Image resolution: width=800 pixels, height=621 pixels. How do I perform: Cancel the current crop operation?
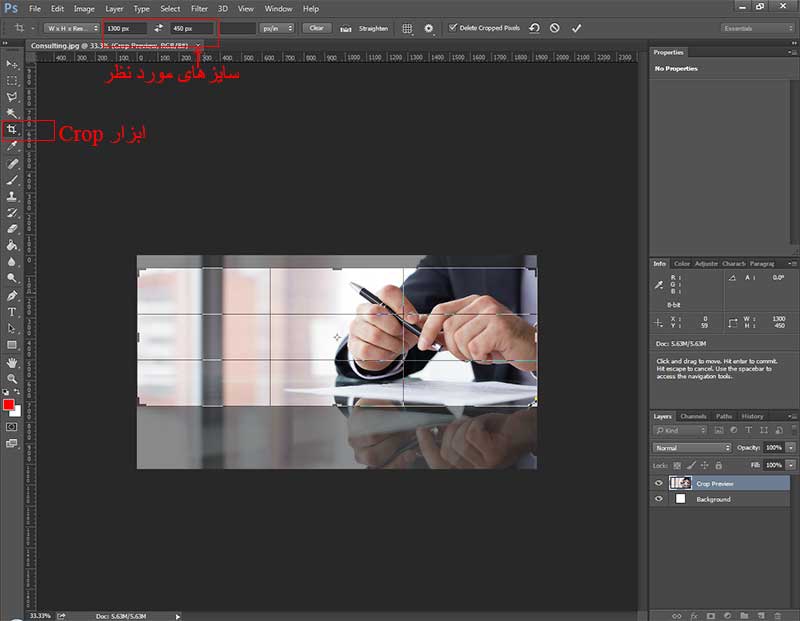[x=555, y=28]
